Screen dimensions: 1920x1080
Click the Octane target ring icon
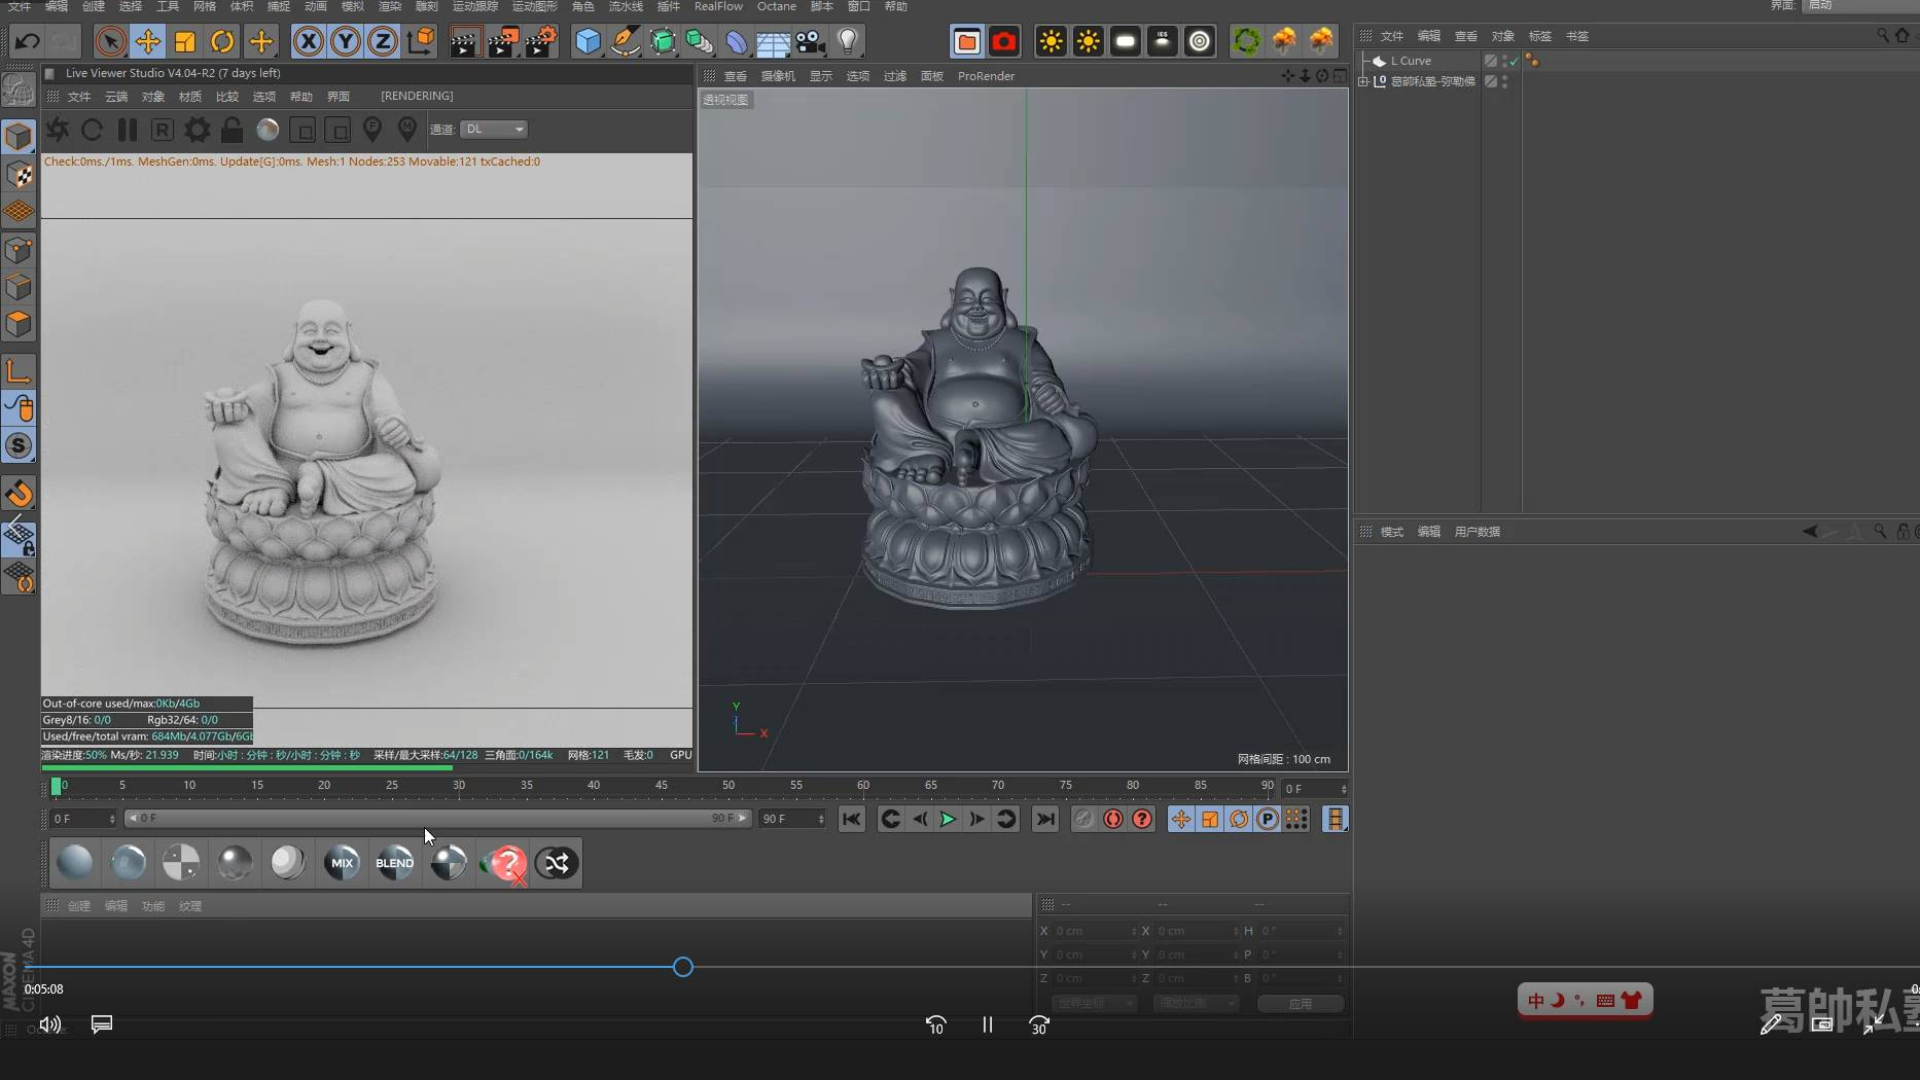[x=1199, y=41]
